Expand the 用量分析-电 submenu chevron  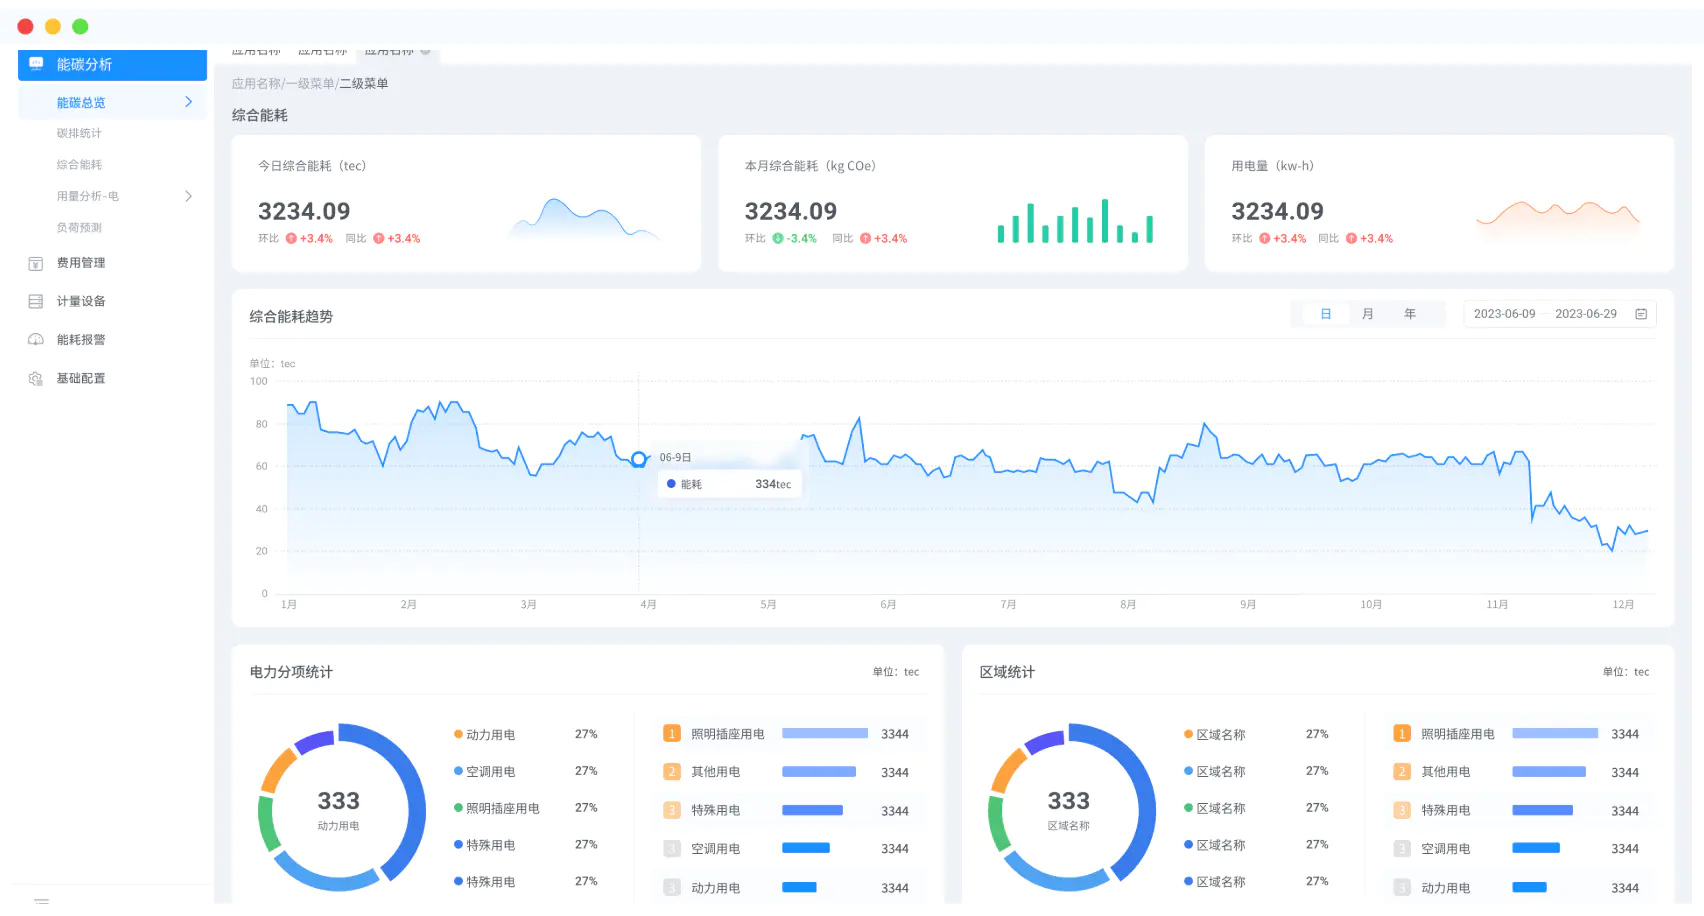tap(188, 196)
